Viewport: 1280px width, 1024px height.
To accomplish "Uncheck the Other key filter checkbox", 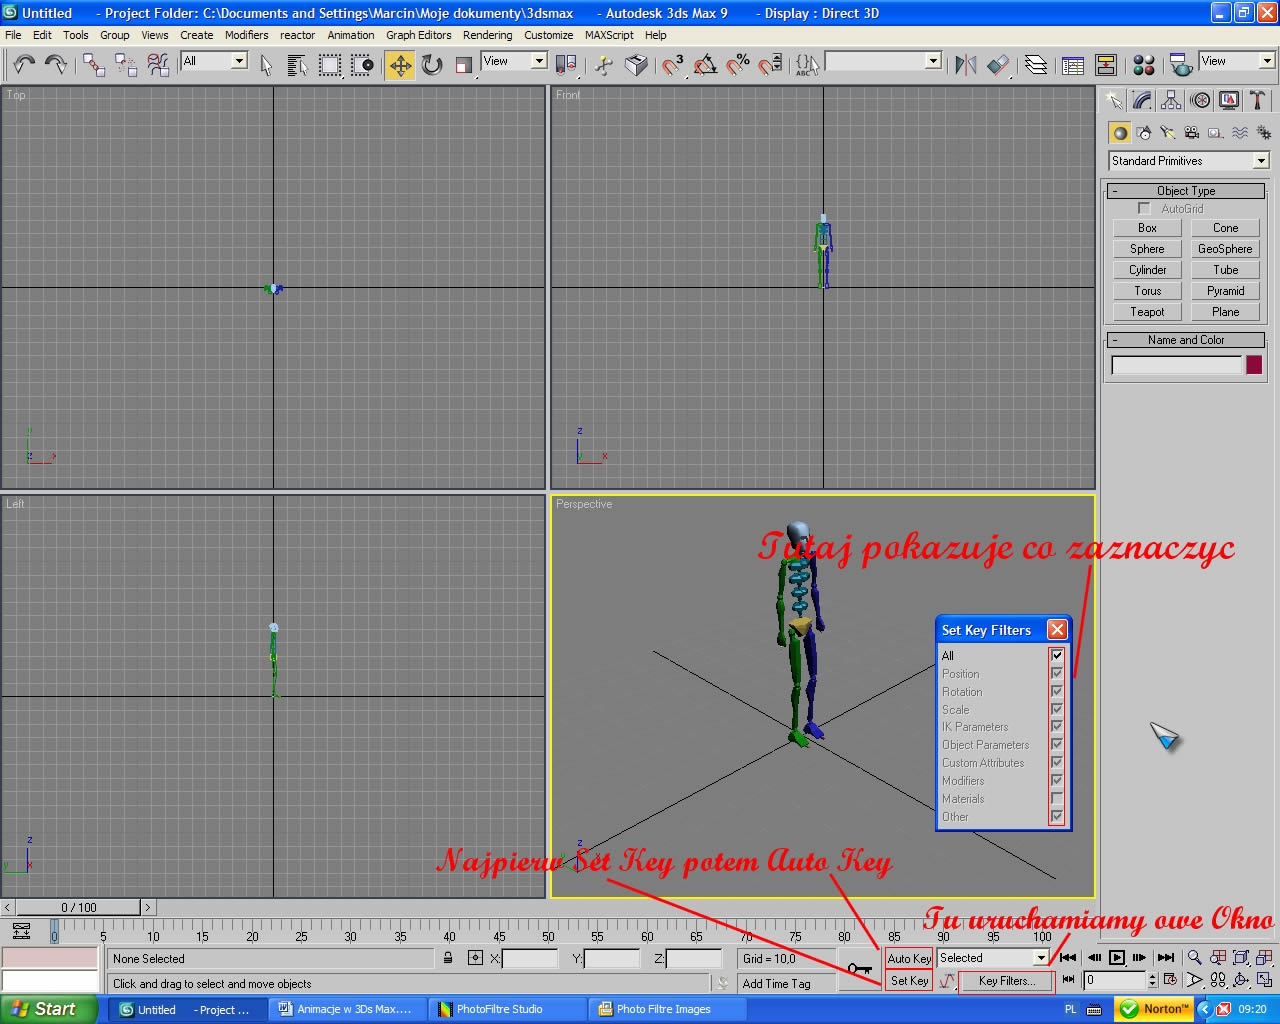I will point(1056,817).
